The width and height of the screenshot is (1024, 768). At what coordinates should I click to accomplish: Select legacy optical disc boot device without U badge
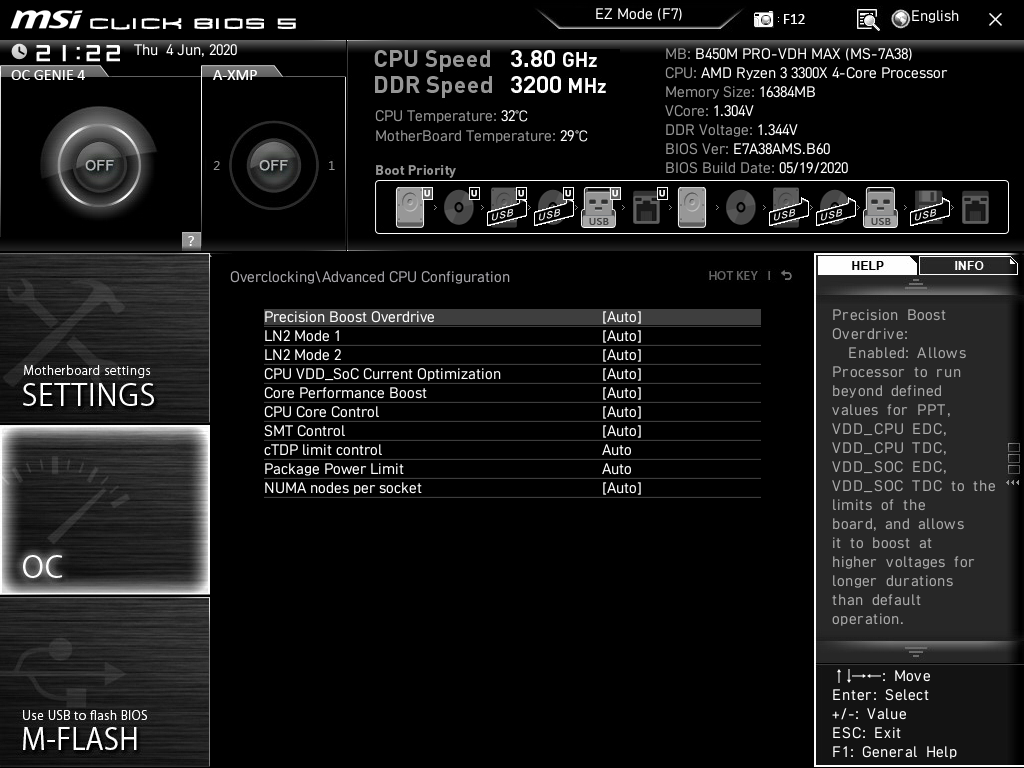(741, 207)
